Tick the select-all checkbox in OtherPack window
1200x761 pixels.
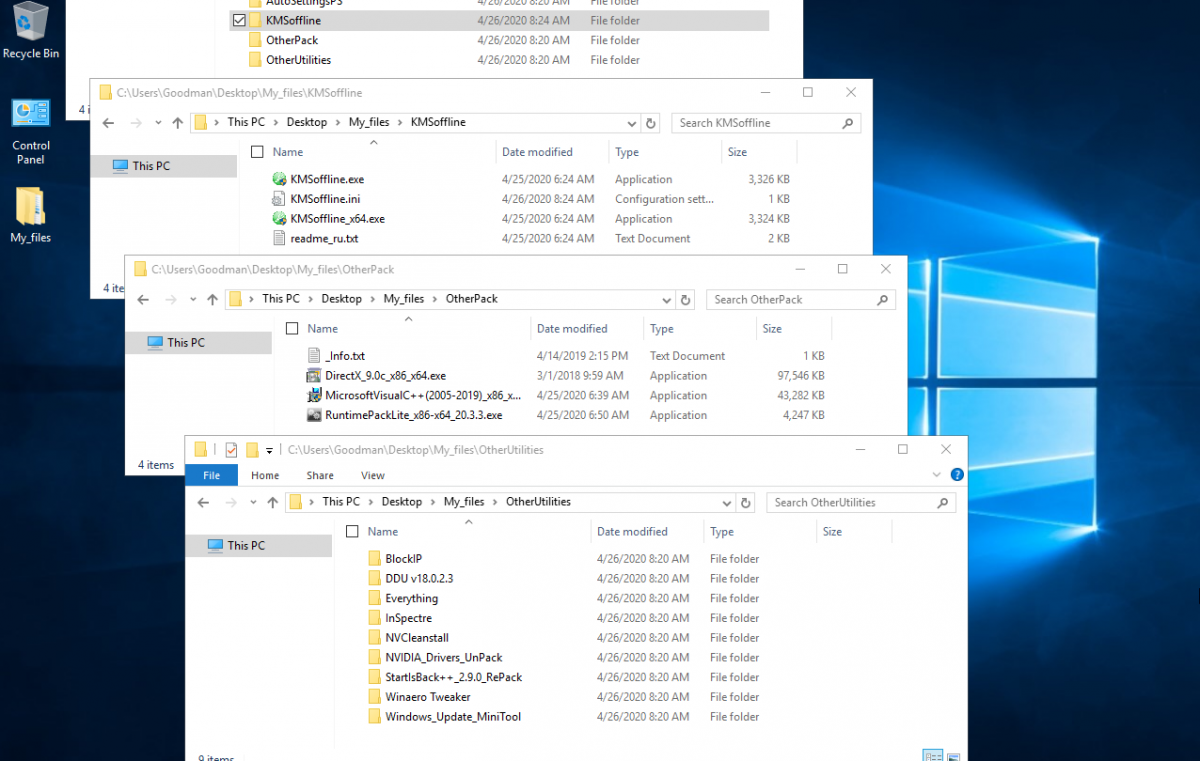point(292,328)
